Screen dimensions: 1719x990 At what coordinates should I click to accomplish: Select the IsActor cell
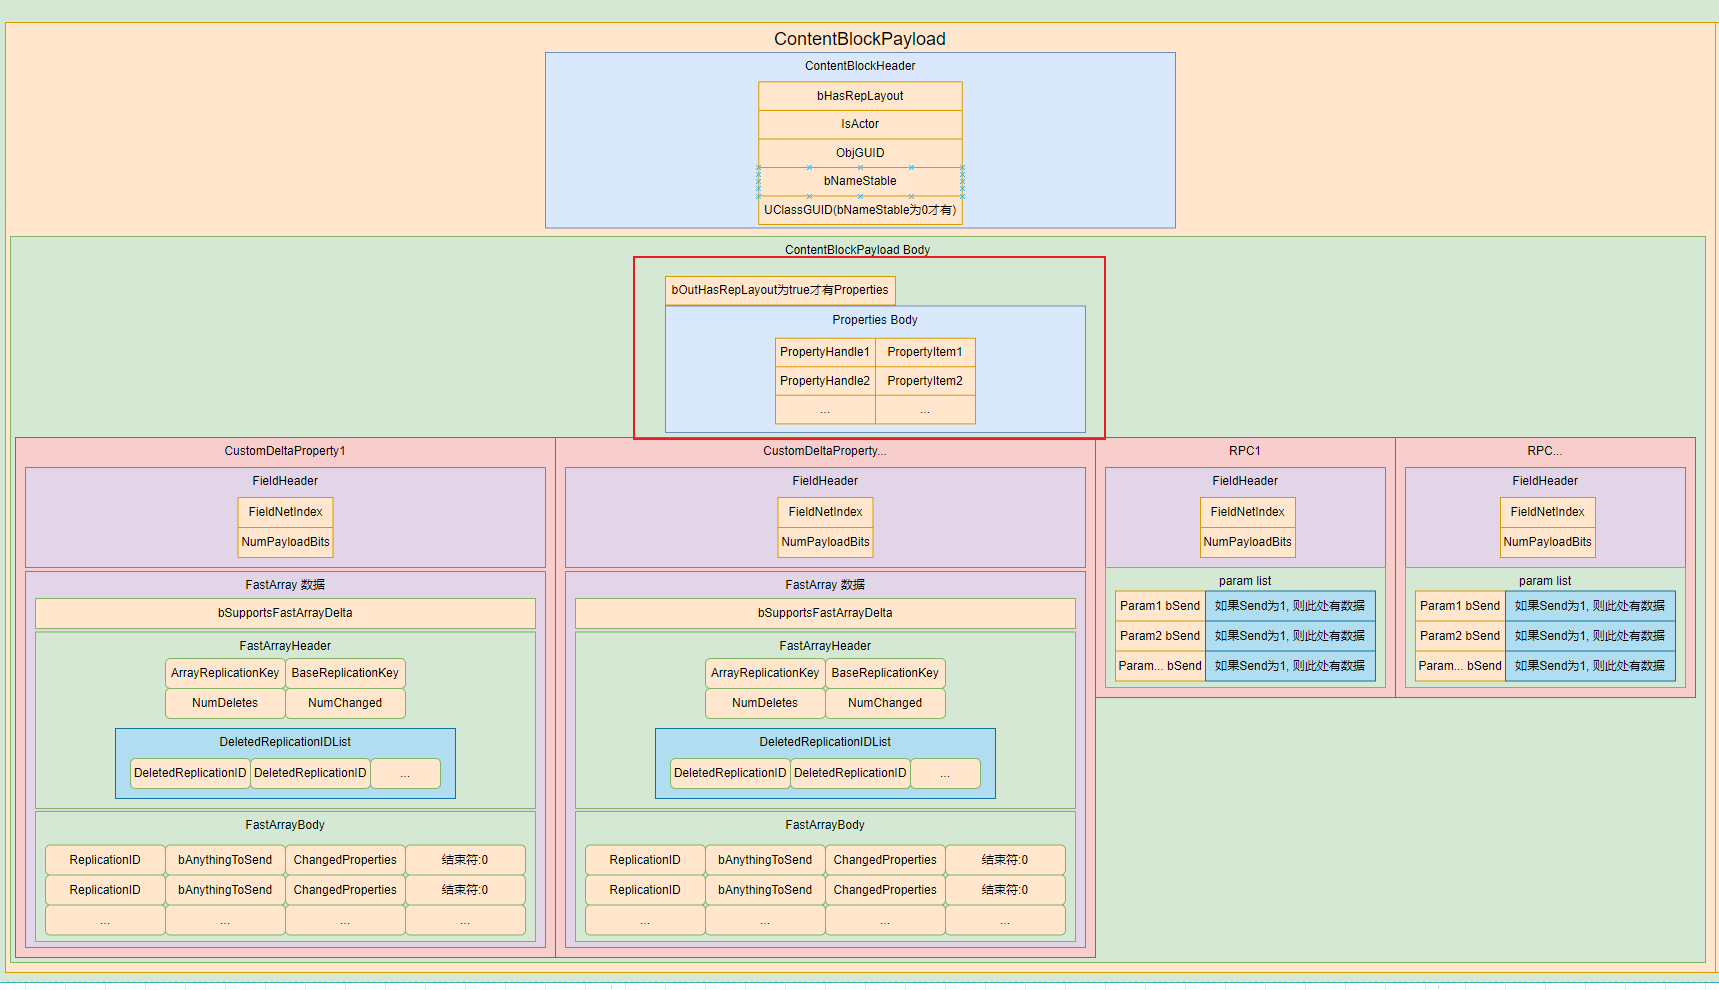click(860, 124)
